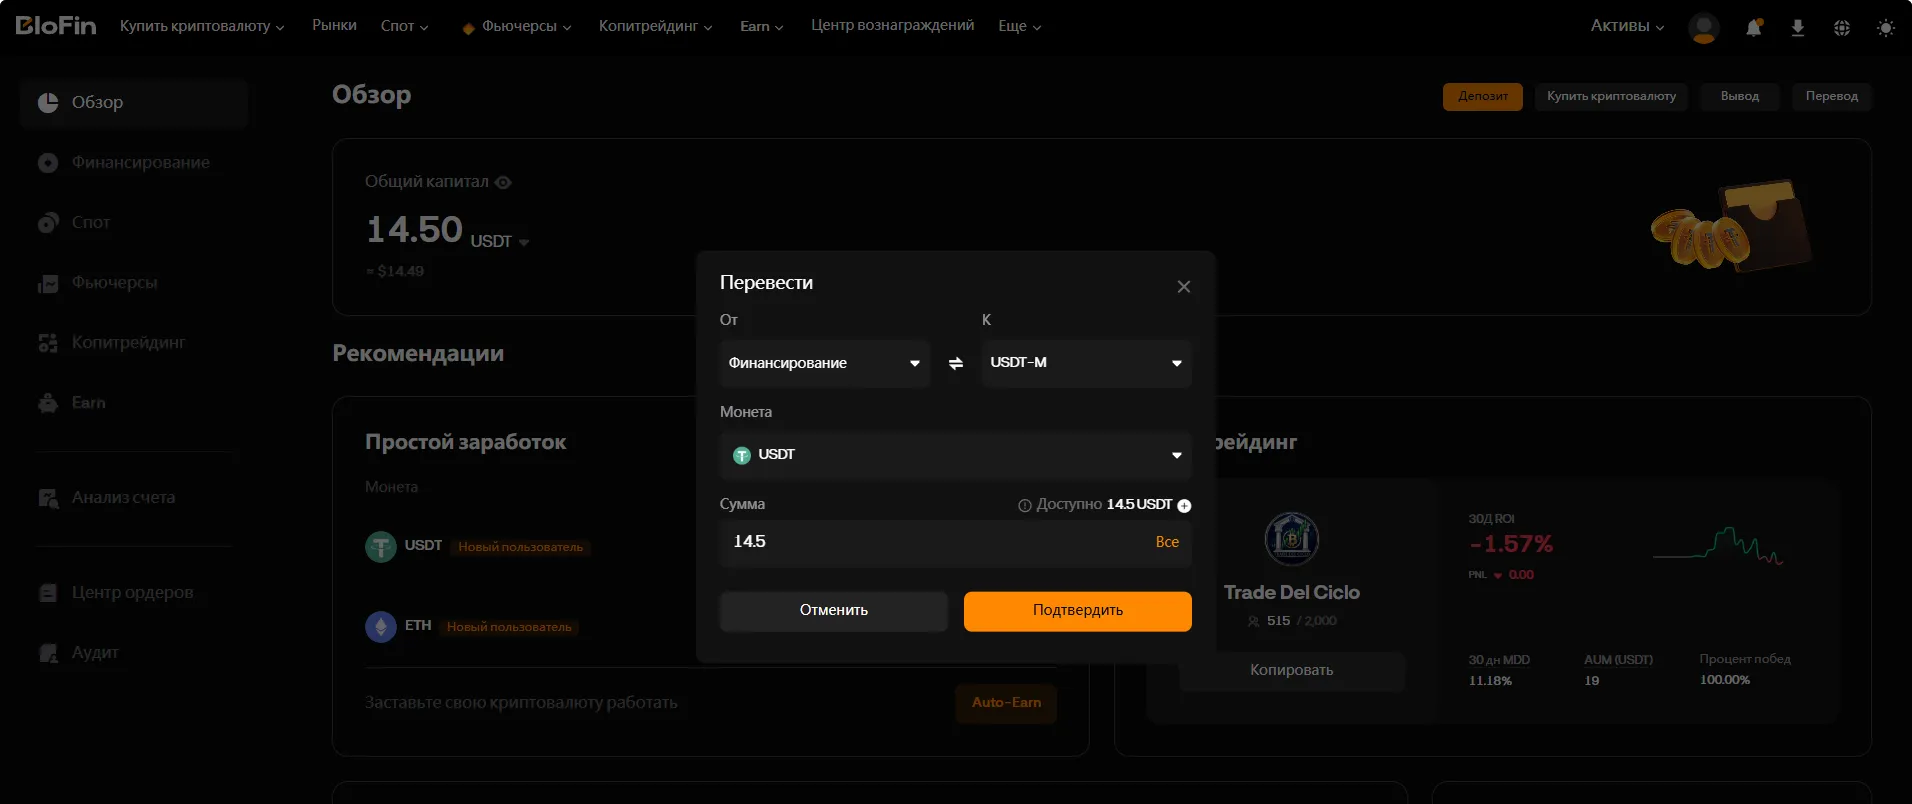1912x804 pixels.
Task: Toggle total capital visibility eye
Action: 504,182
